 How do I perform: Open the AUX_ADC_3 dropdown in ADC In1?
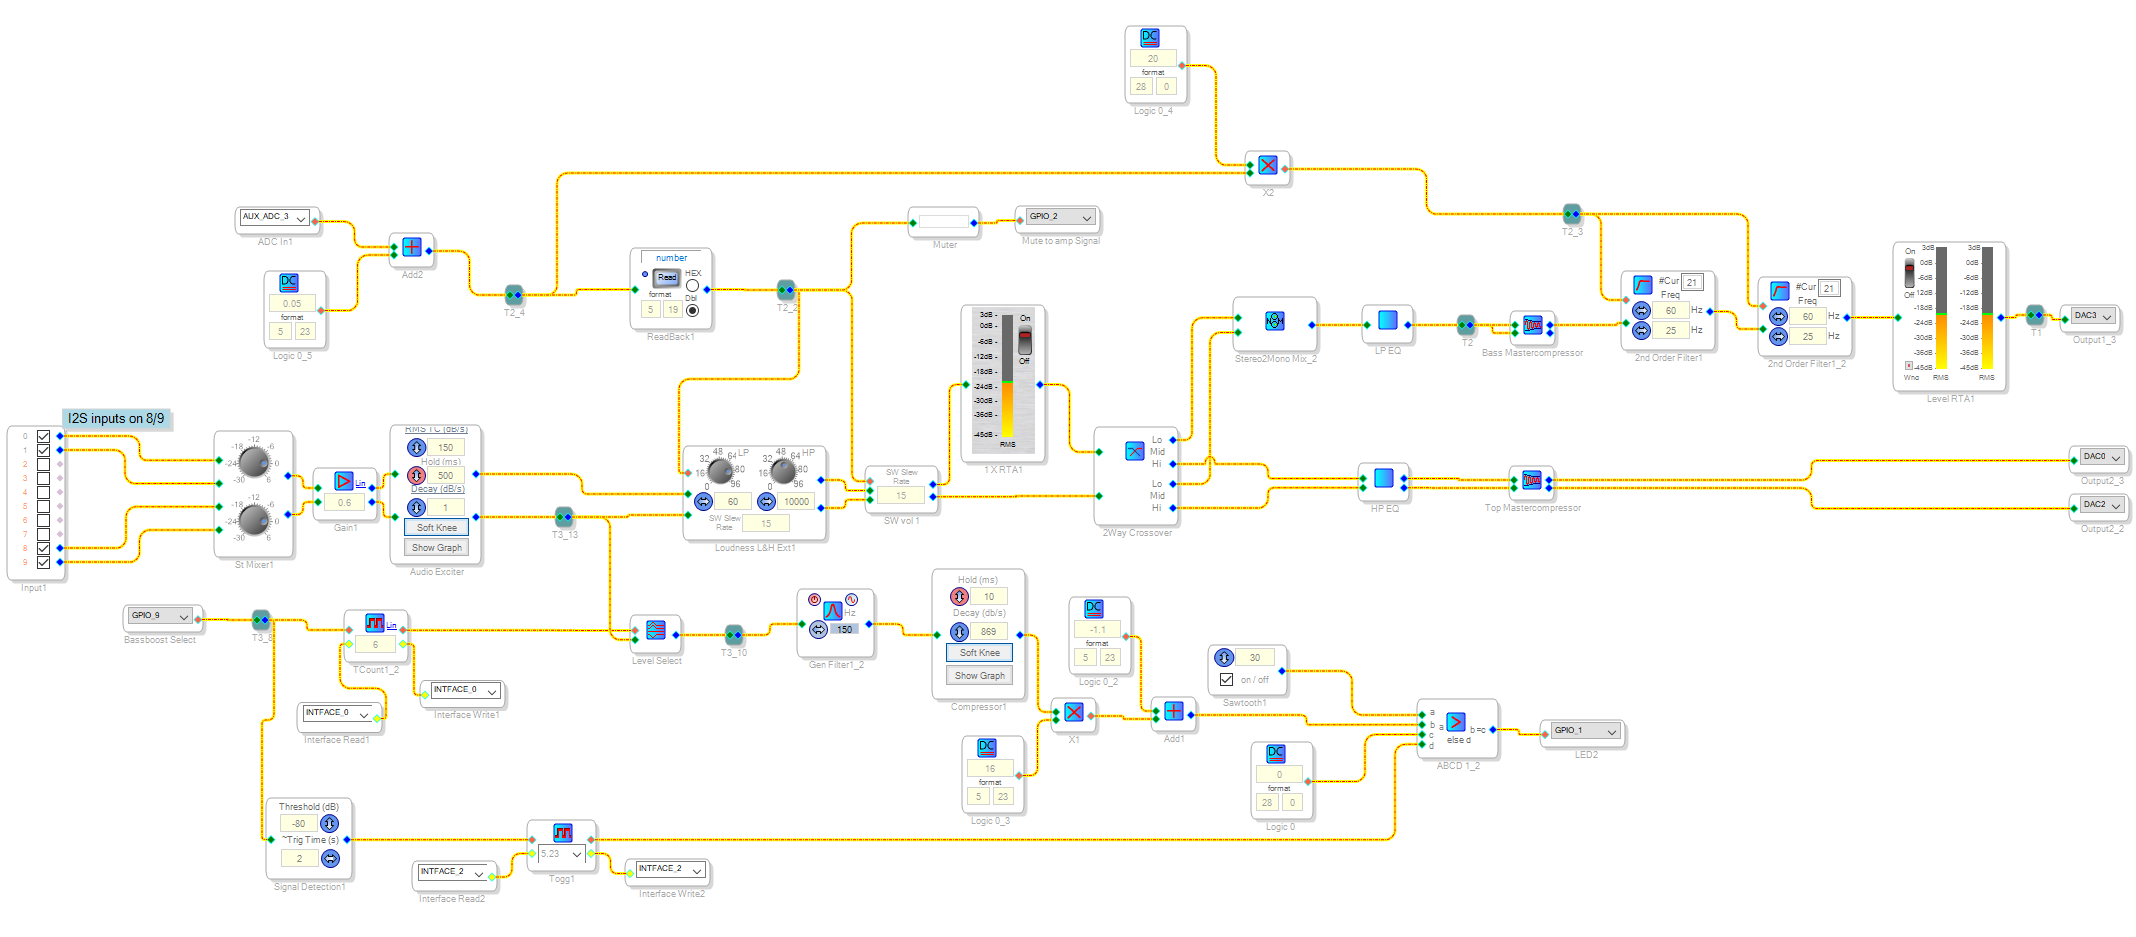pos(300,218)
